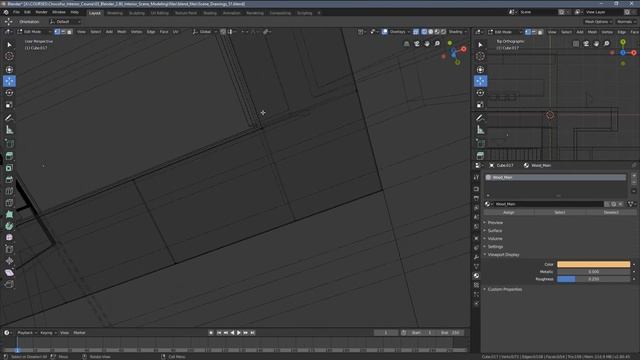Select the Measure tool in left viewport toolbar
Viewport: 640px width, 360px height.
(9, 130)
